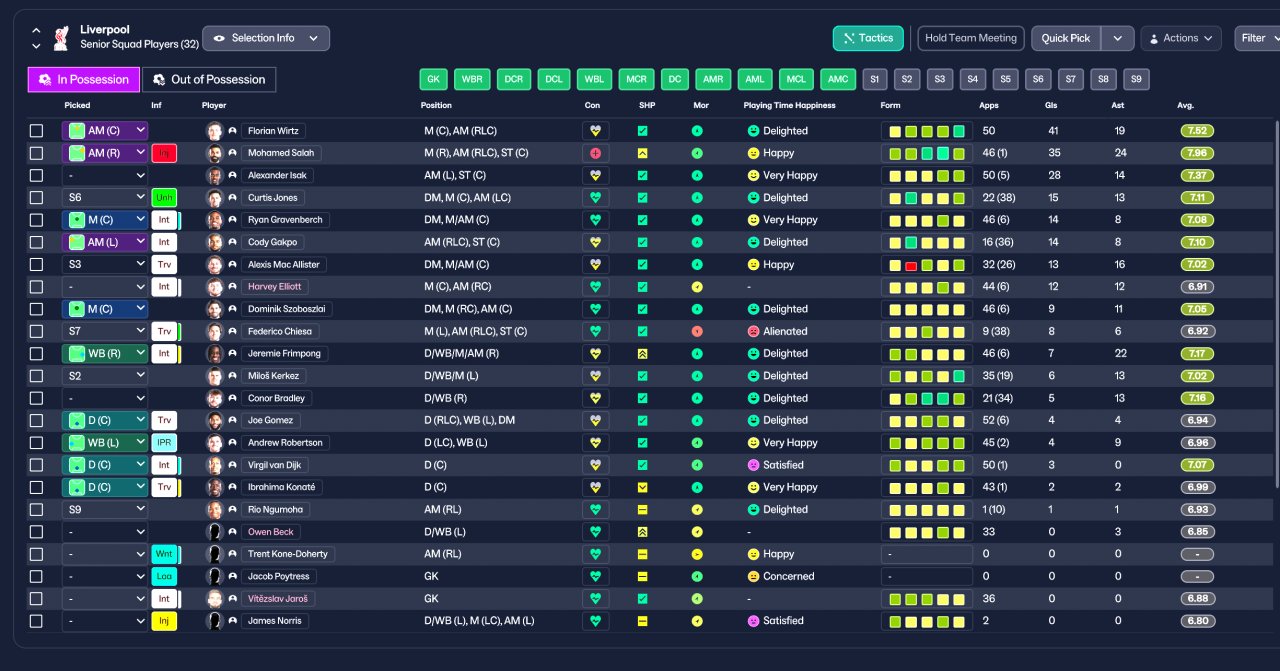
Task: Switch to the In Possession tab
Action: point(84,80)
